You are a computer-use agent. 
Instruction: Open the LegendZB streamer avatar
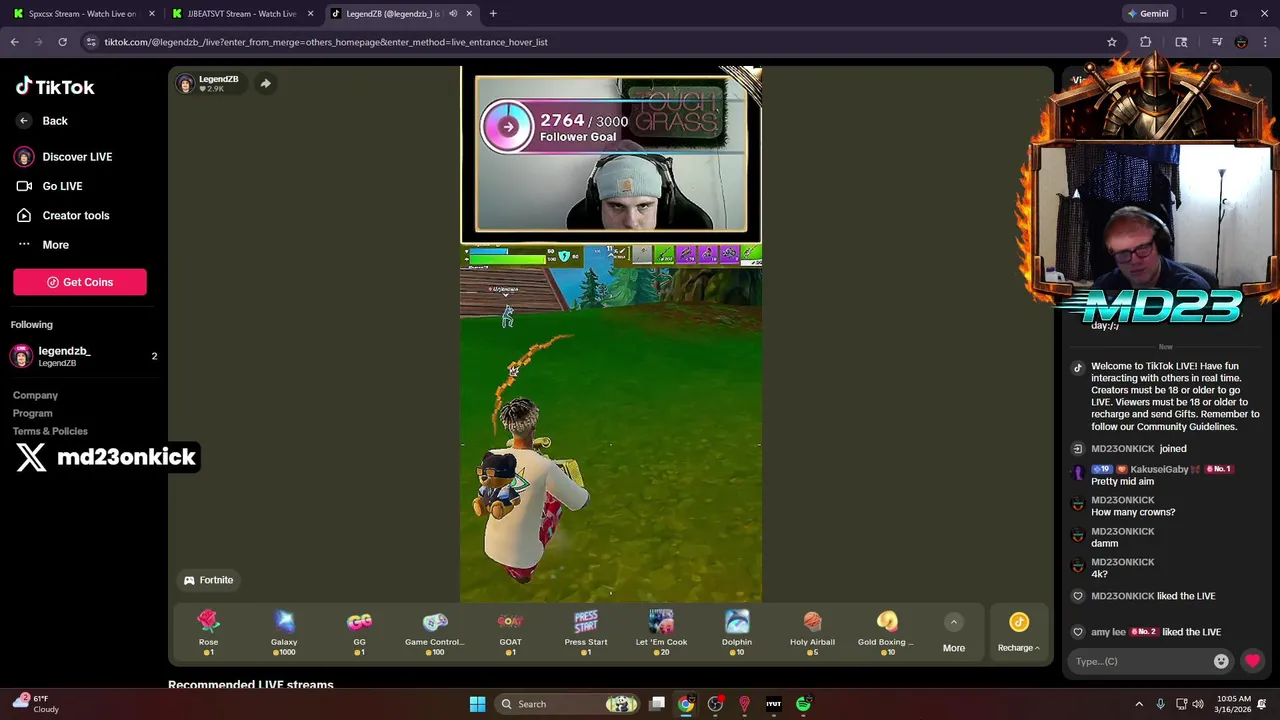click(185, 84)
